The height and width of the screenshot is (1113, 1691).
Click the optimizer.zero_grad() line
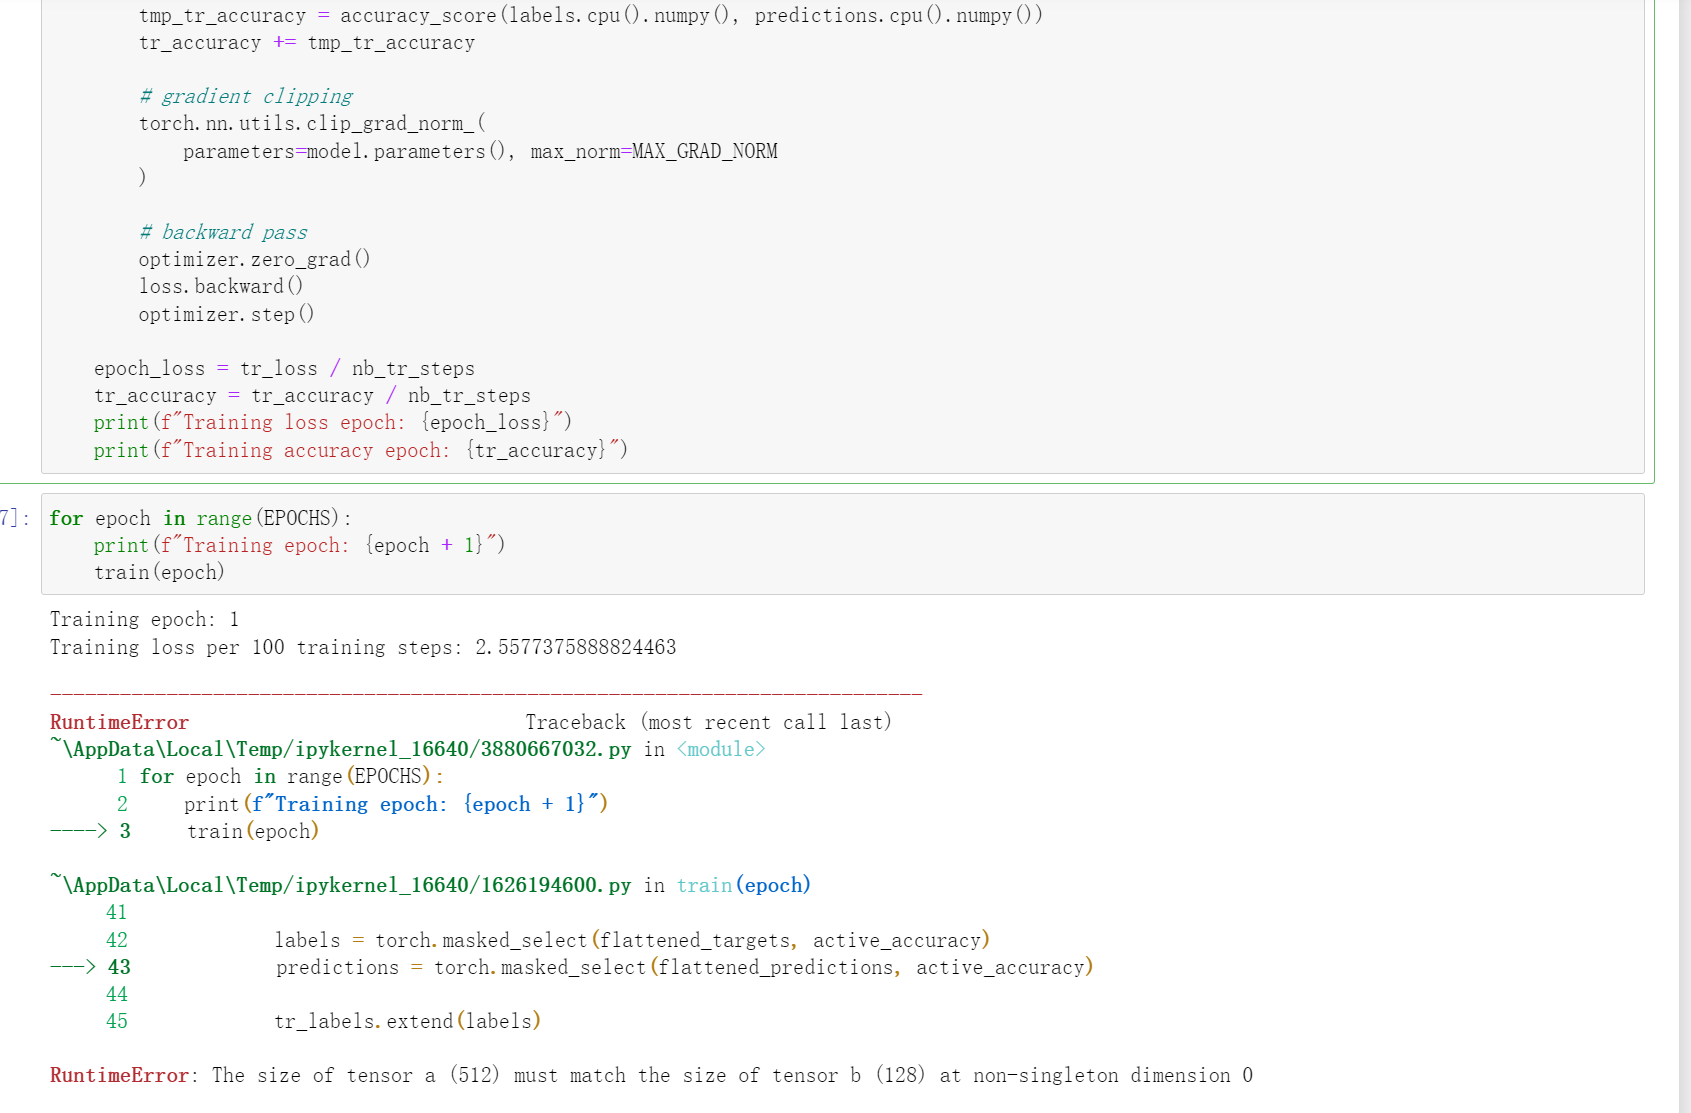[x=255, y=258]
